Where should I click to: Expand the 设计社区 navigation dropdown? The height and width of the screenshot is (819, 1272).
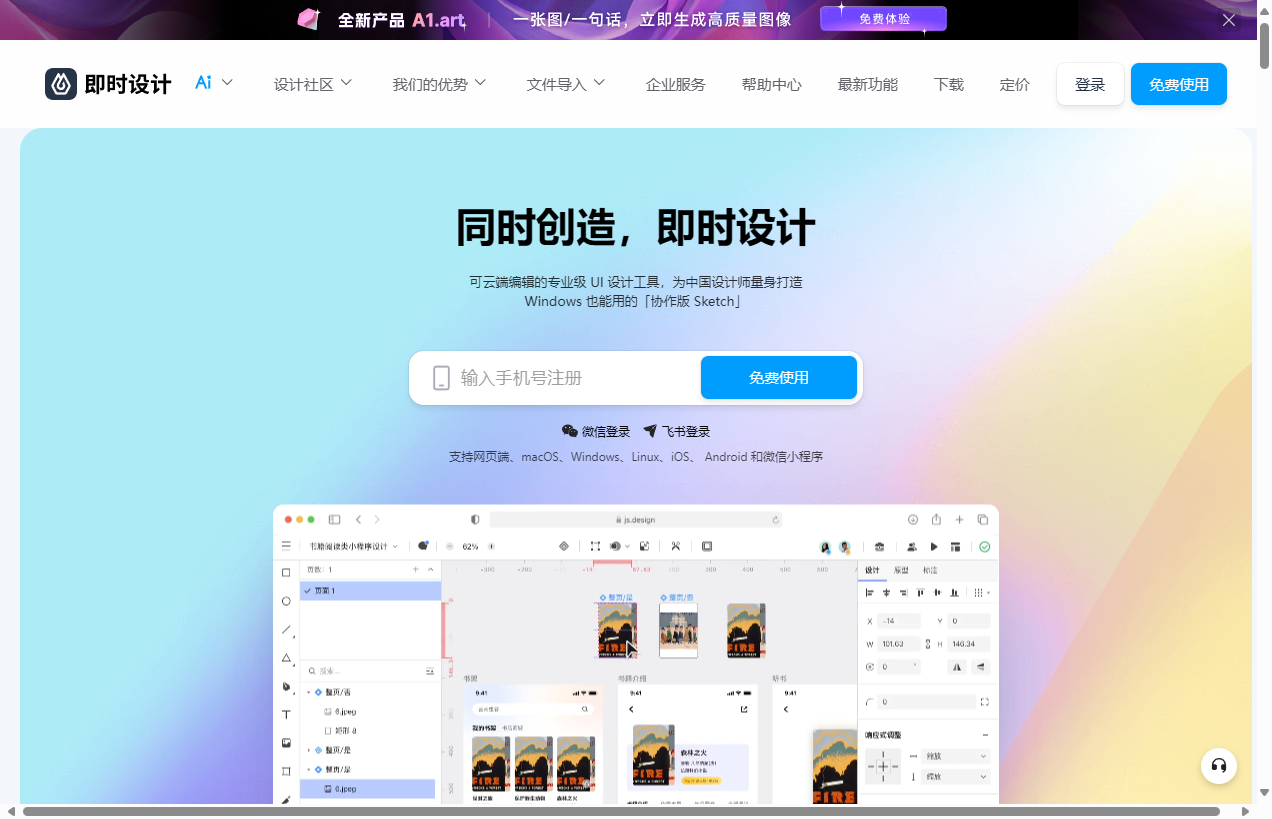313,84
